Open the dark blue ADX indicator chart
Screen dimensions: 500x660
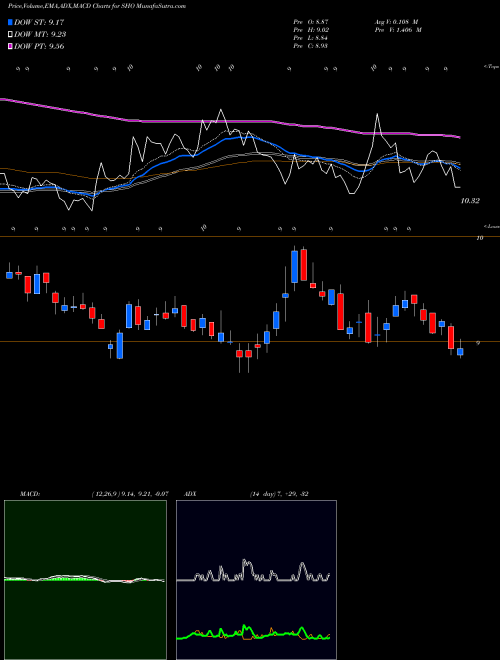pyautogui.click(x=256, y=580)
